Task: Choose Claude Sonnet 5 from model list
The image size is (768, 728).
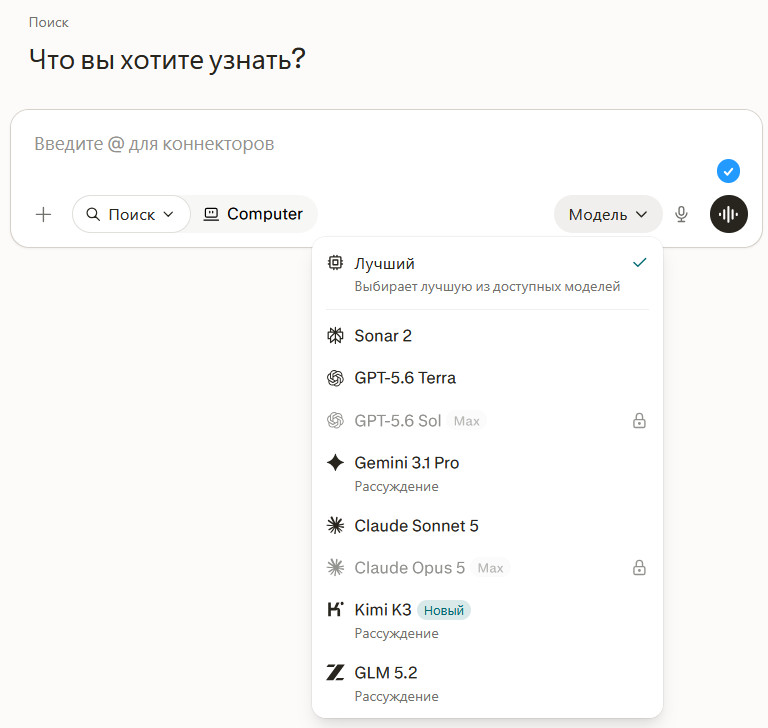Action: (x=487, y=526)
